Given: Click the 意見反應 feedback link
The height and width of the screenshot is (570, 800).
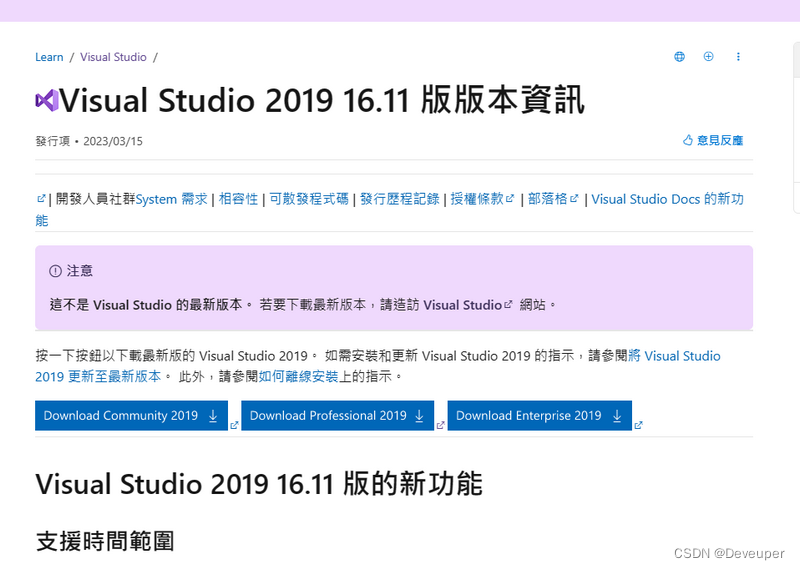Looking at the screenshot, I should (720, 140).
